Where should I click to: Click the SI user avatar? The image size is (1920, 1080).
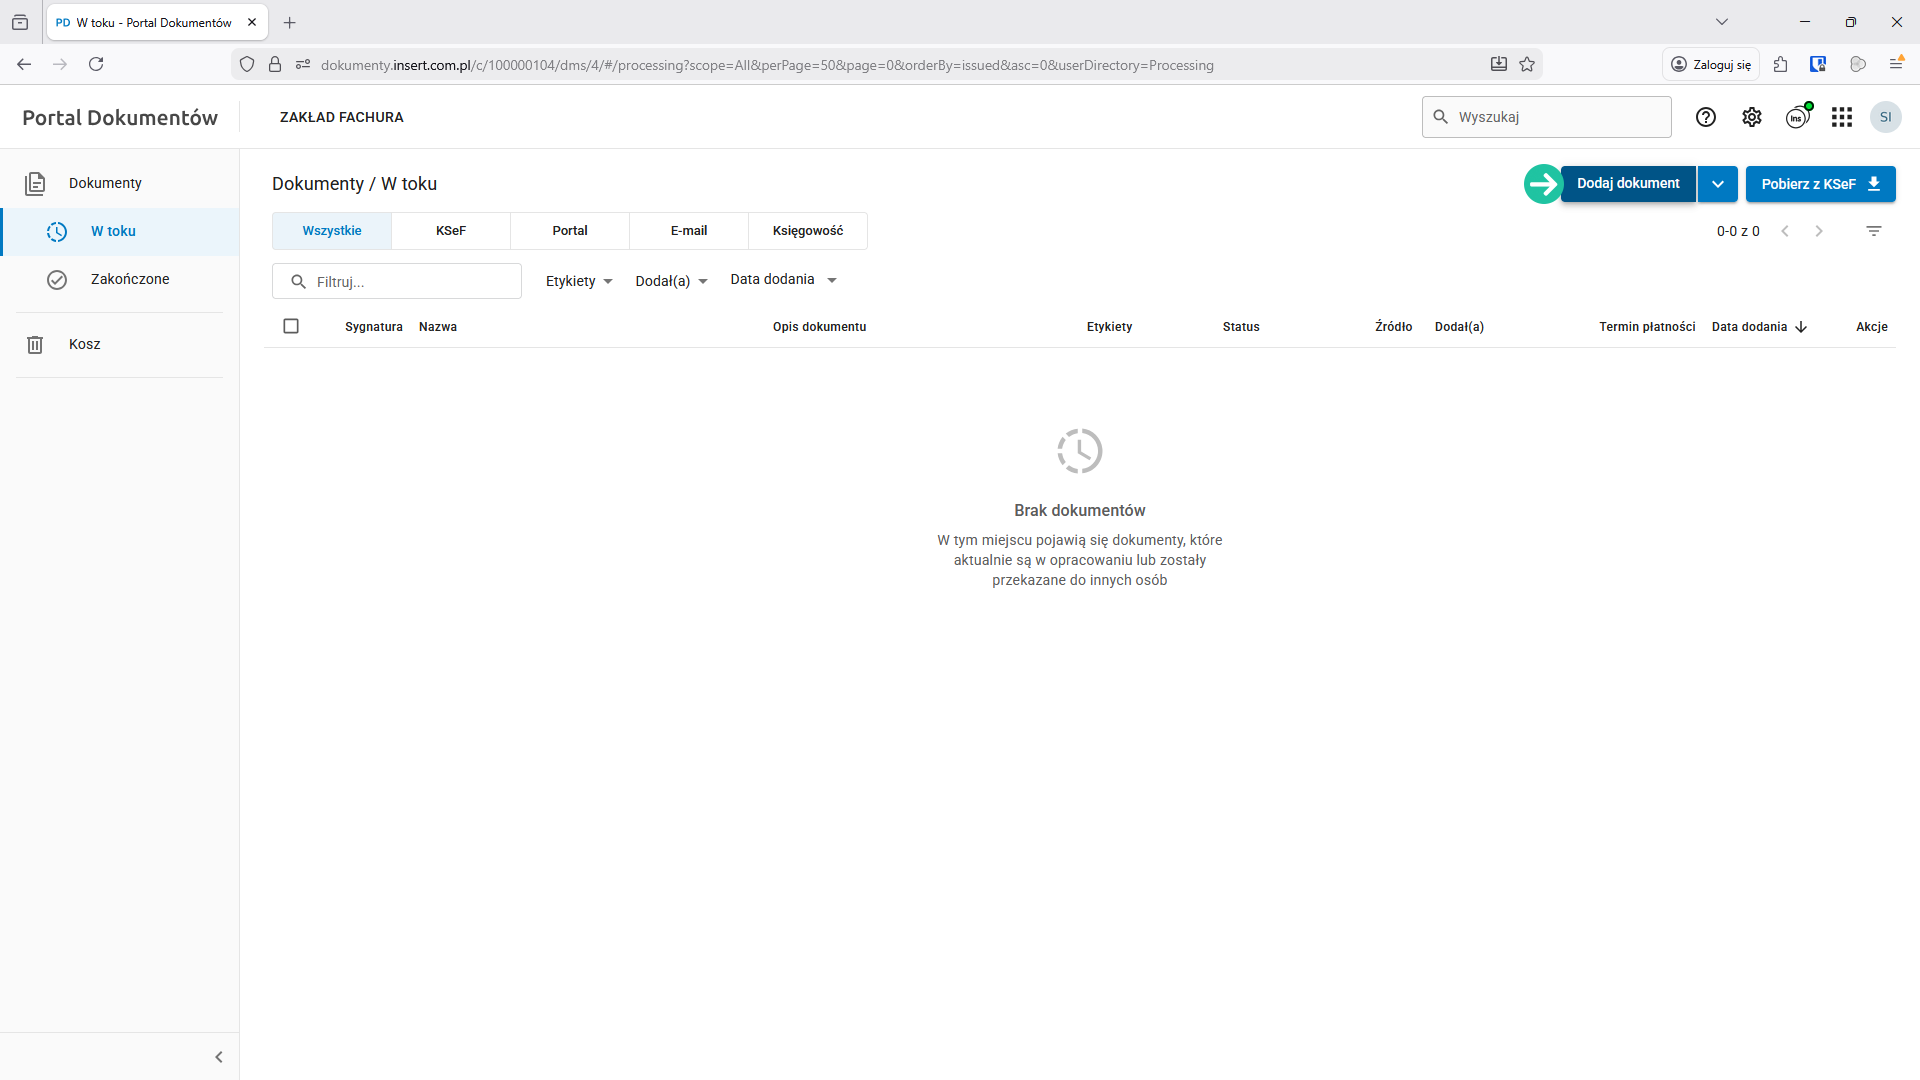point(1885,117)
